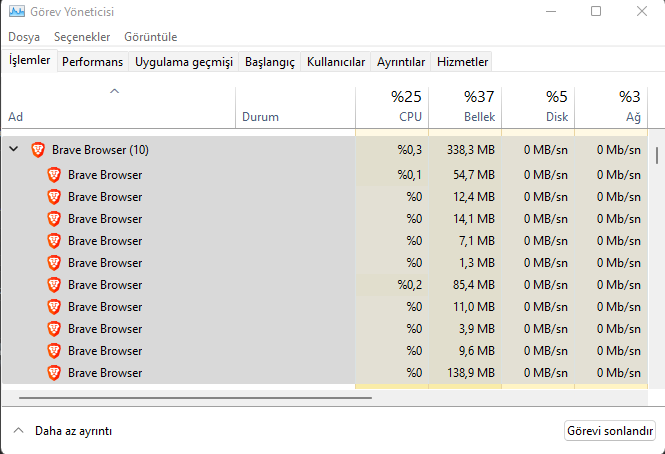Click the Task Manager app icon in title bar
This screenshot has width=665, height=454.
click(x=15, y=12)
